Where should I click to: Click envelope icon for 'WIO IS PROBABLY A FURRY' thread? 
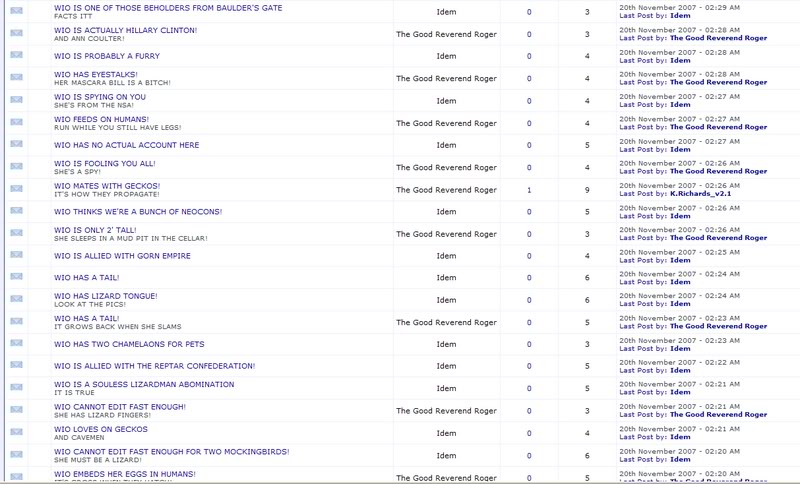[16, 55]
